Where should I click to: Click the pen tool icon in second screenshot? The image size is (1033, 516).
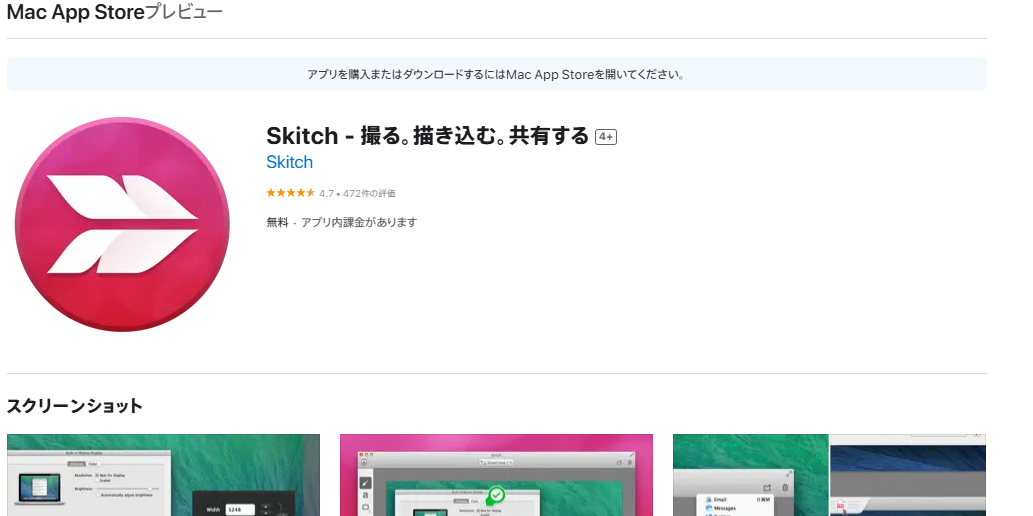point(366,483)
